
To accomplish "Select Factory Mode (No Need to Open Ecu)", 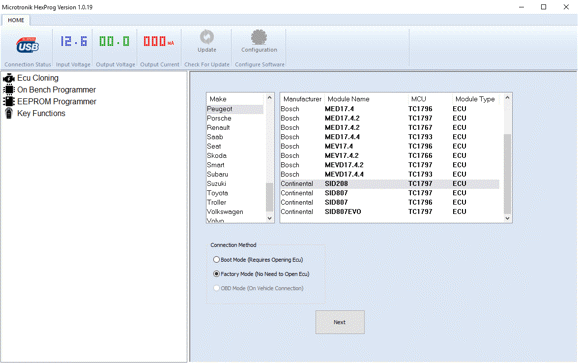I will pyautogui.click(x=261, y=274).
